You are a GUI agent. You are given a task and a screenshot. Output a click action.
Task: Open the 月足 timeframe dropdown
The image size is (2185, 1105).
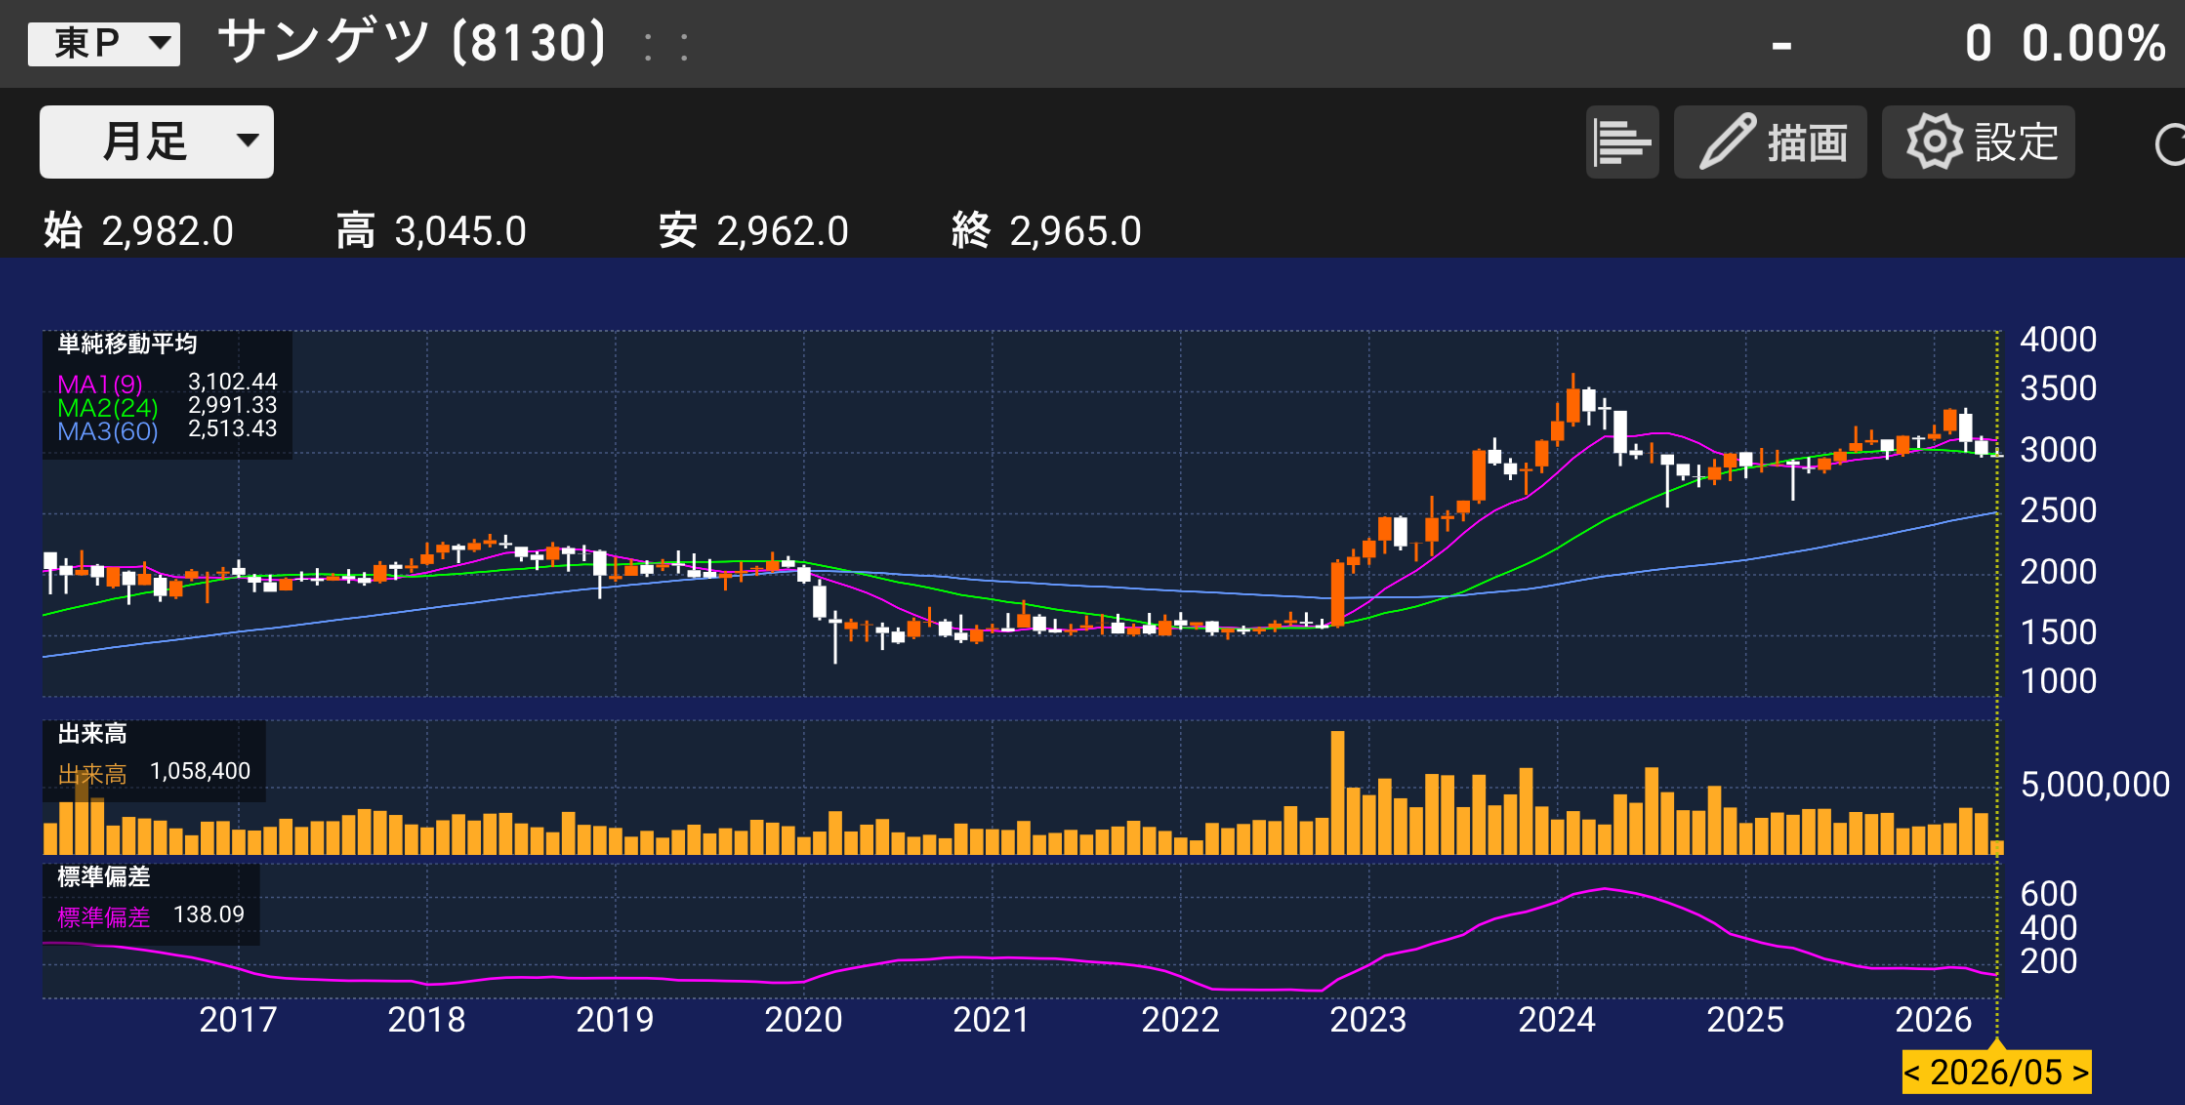[x=156, y=142]
